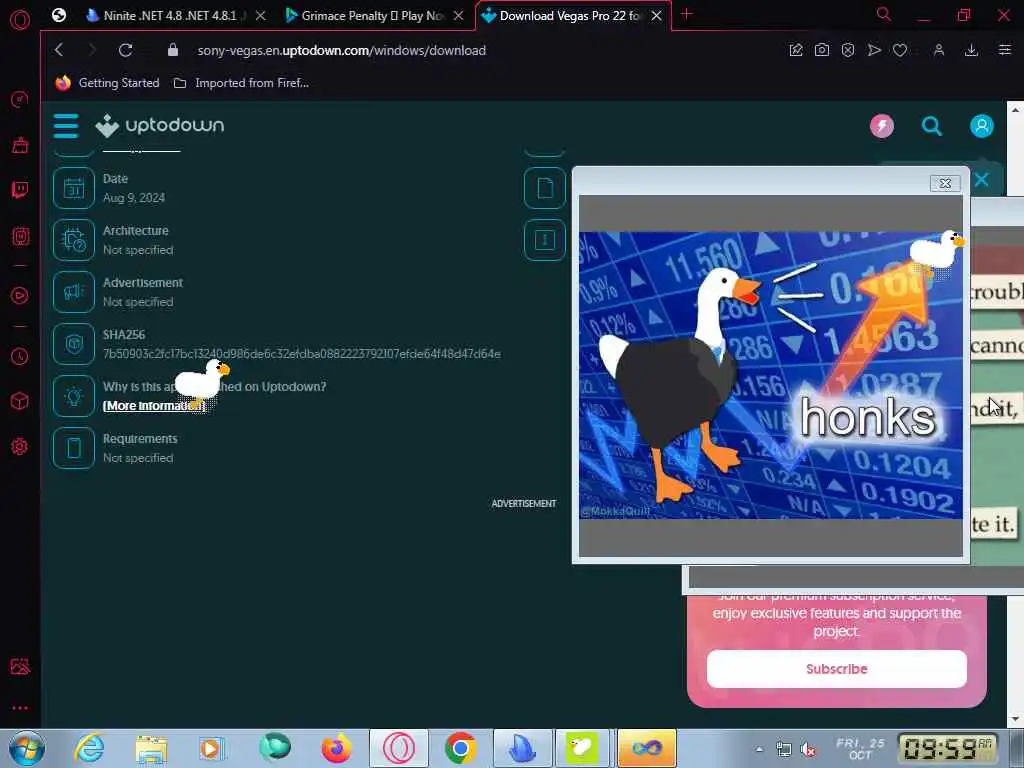
Task: Reload the current page
Action: click(125, 50)
